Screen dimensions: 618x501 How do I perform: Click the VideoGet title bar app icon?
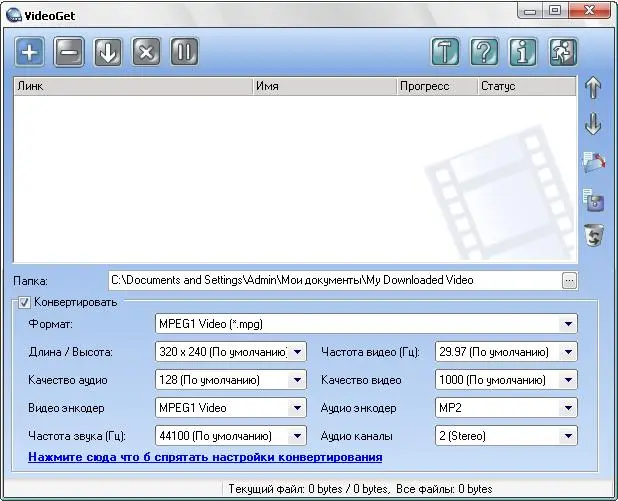click(x=14, y=15)
